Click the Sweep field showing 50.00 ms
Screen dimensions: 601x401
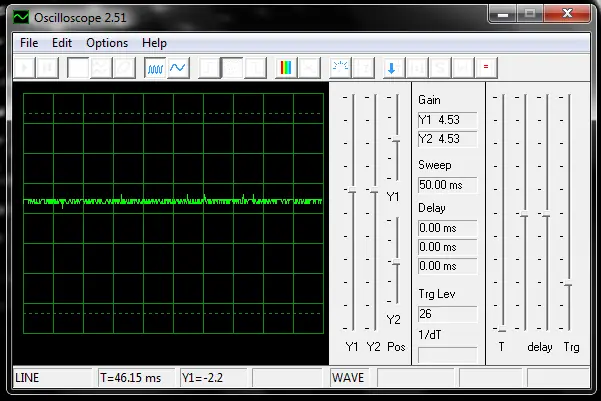447,184
